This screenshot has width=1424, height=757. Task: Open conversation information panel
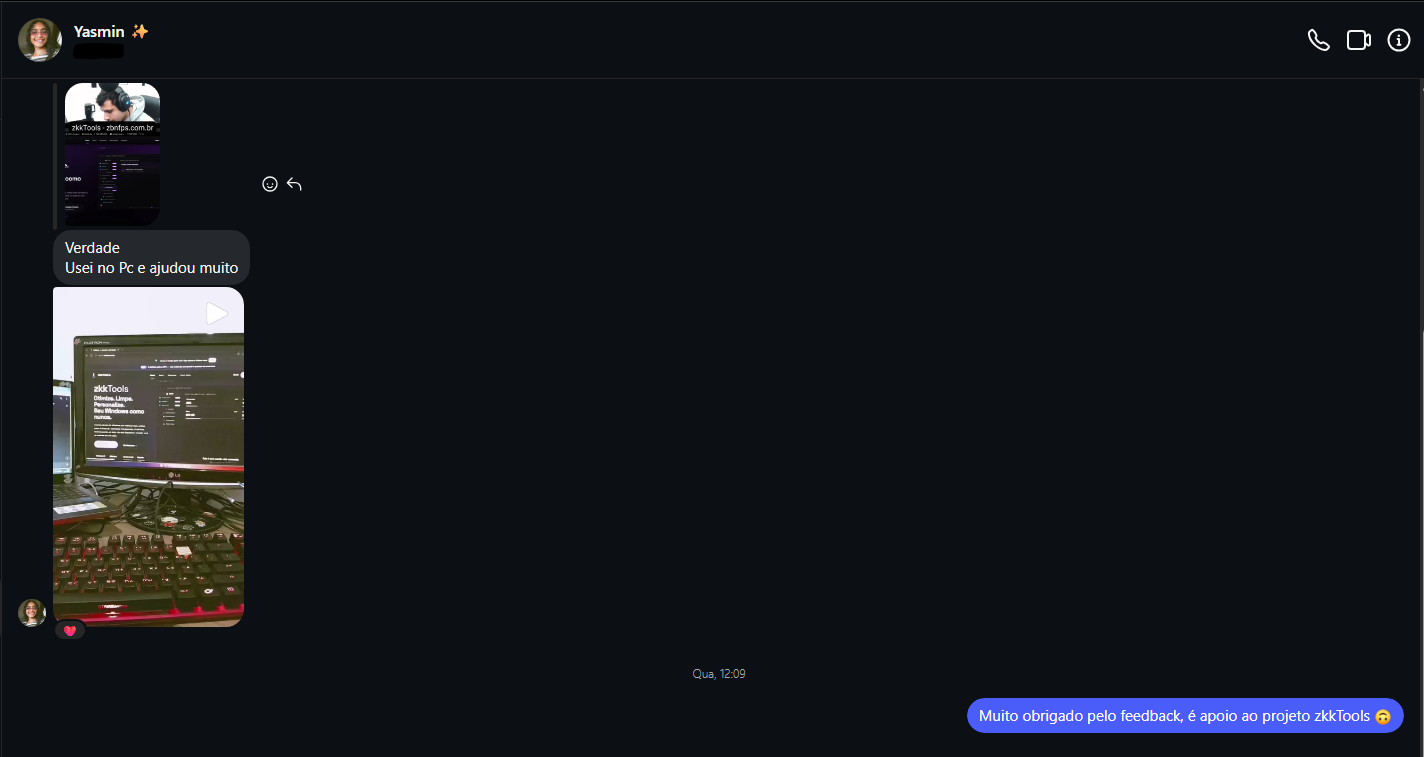(1399, 40)
